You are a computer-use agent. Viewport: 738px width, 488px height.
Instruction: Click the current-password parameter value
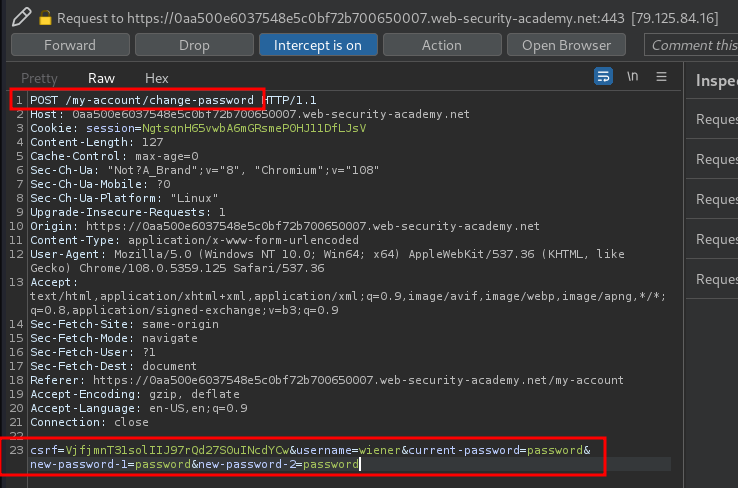tap(555, 450)
